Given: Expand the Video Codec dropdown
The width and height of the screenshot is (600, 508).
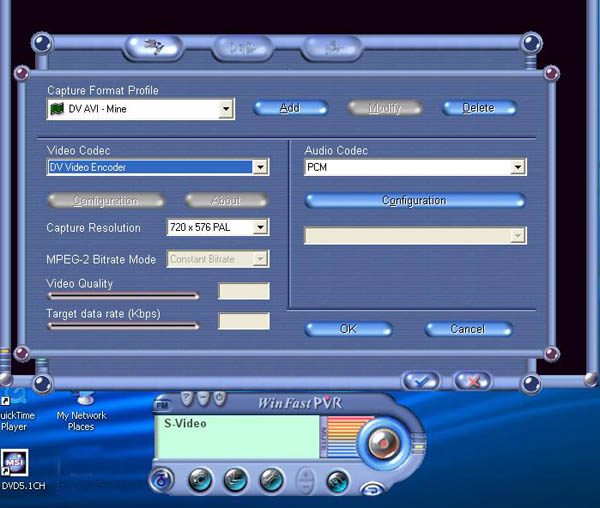Looking at the screenshot, I should pos(260,167).
